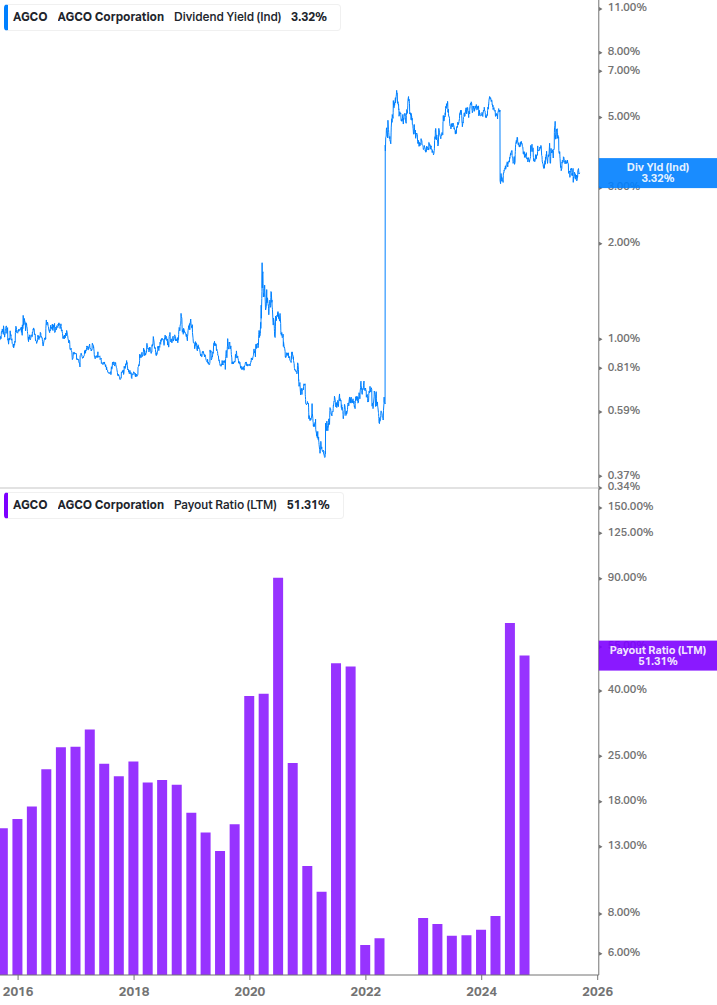Click the Payout Ratio (LTM) 51.31% value tag
The image size is (717, 1005).
coord(657,656)
